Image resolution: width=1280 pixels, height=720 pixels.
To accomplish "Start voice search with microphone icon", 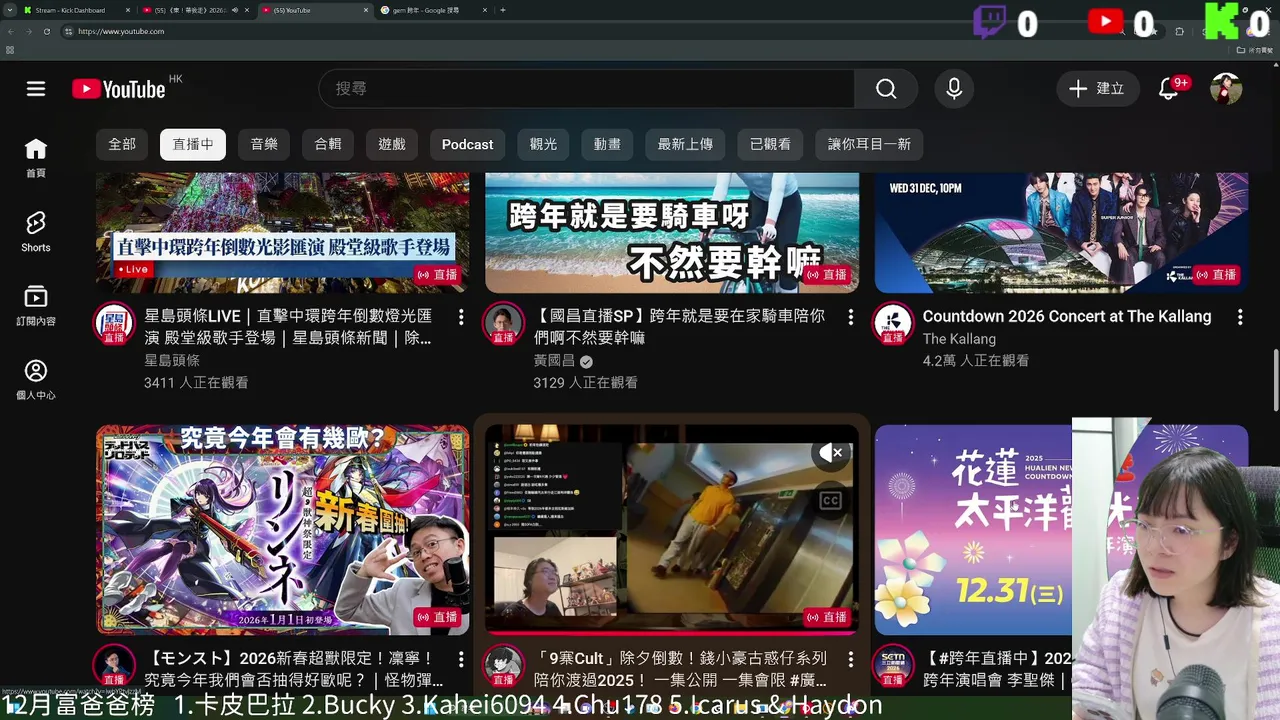I will pyautogui.click(x=954, y=89).
